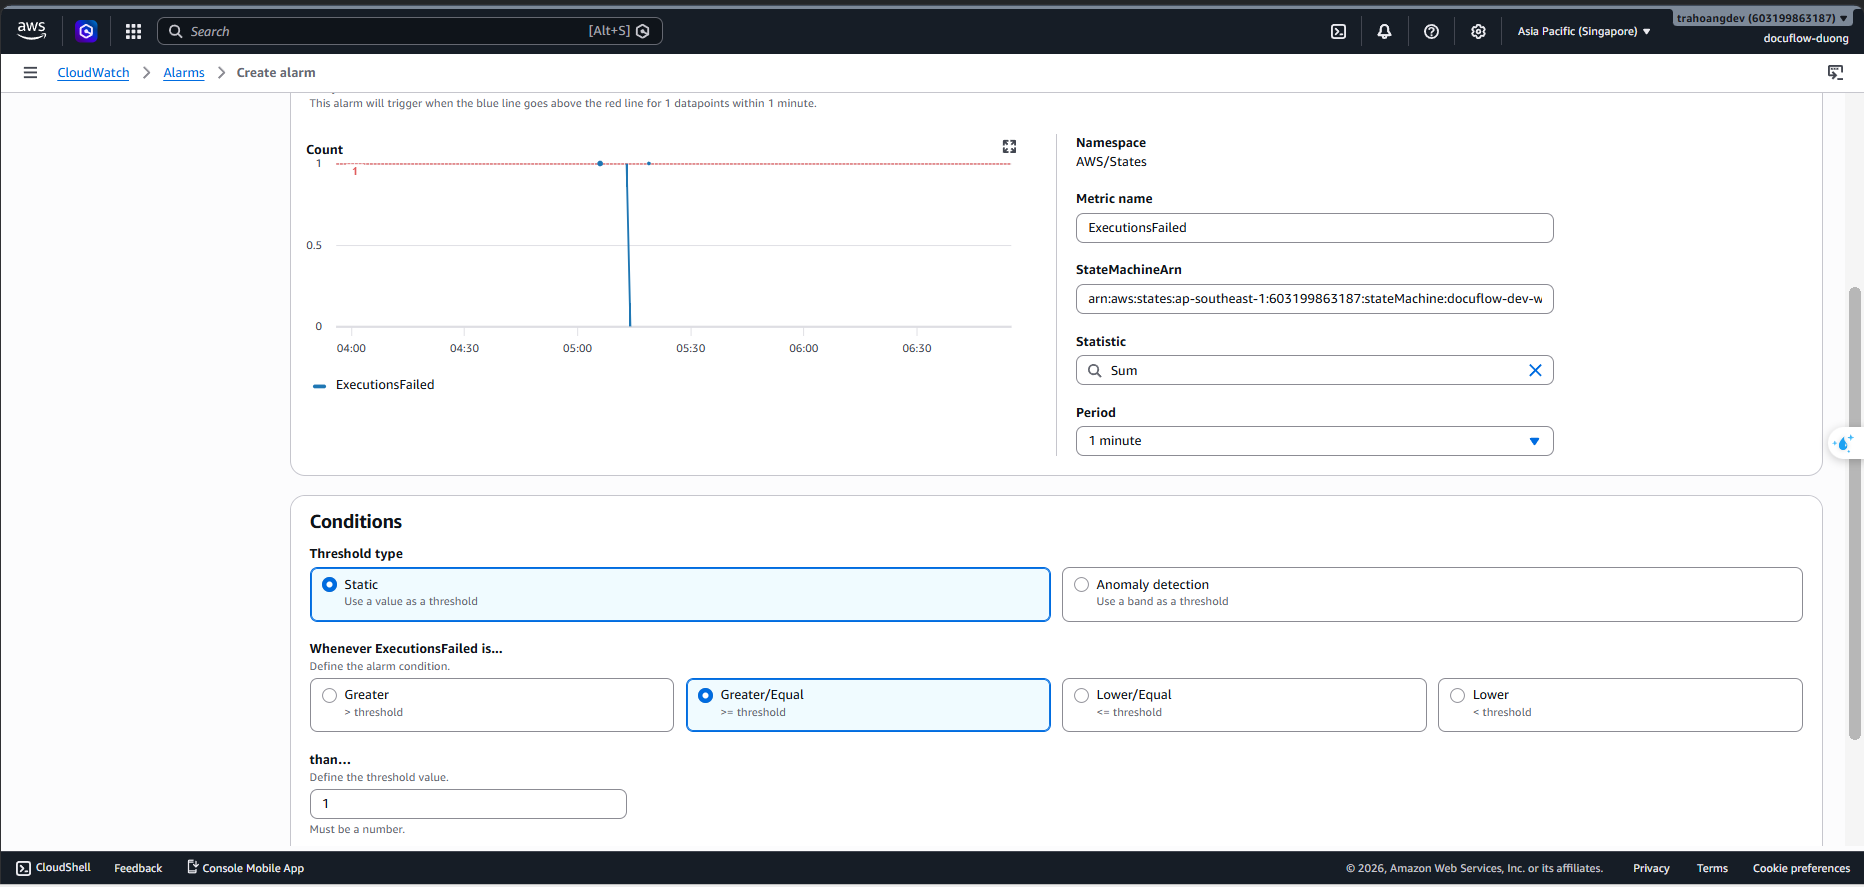Choose the Lower/Equal threshold condition
This screenshot has height=887, width=1864.
[1244, 705]
